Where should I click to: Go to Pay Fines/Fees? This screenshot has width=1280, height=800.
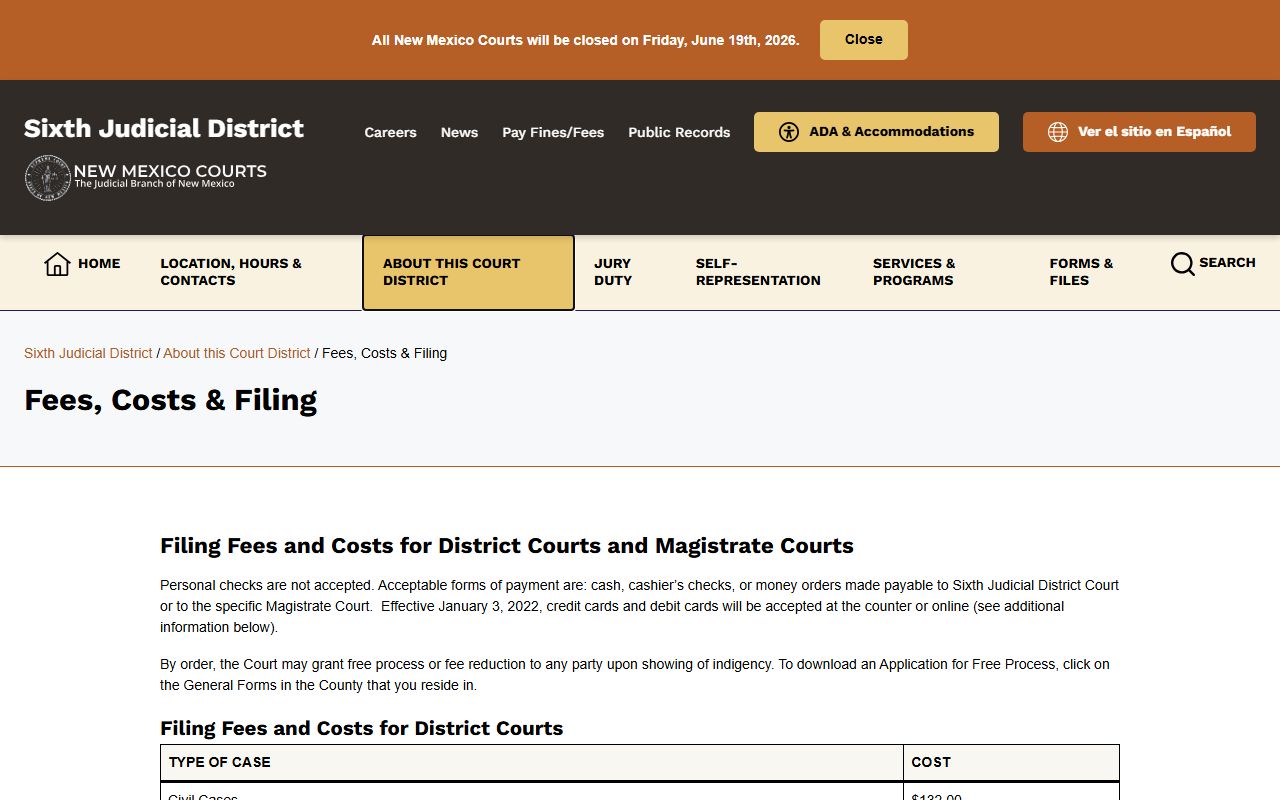point(553,132)
